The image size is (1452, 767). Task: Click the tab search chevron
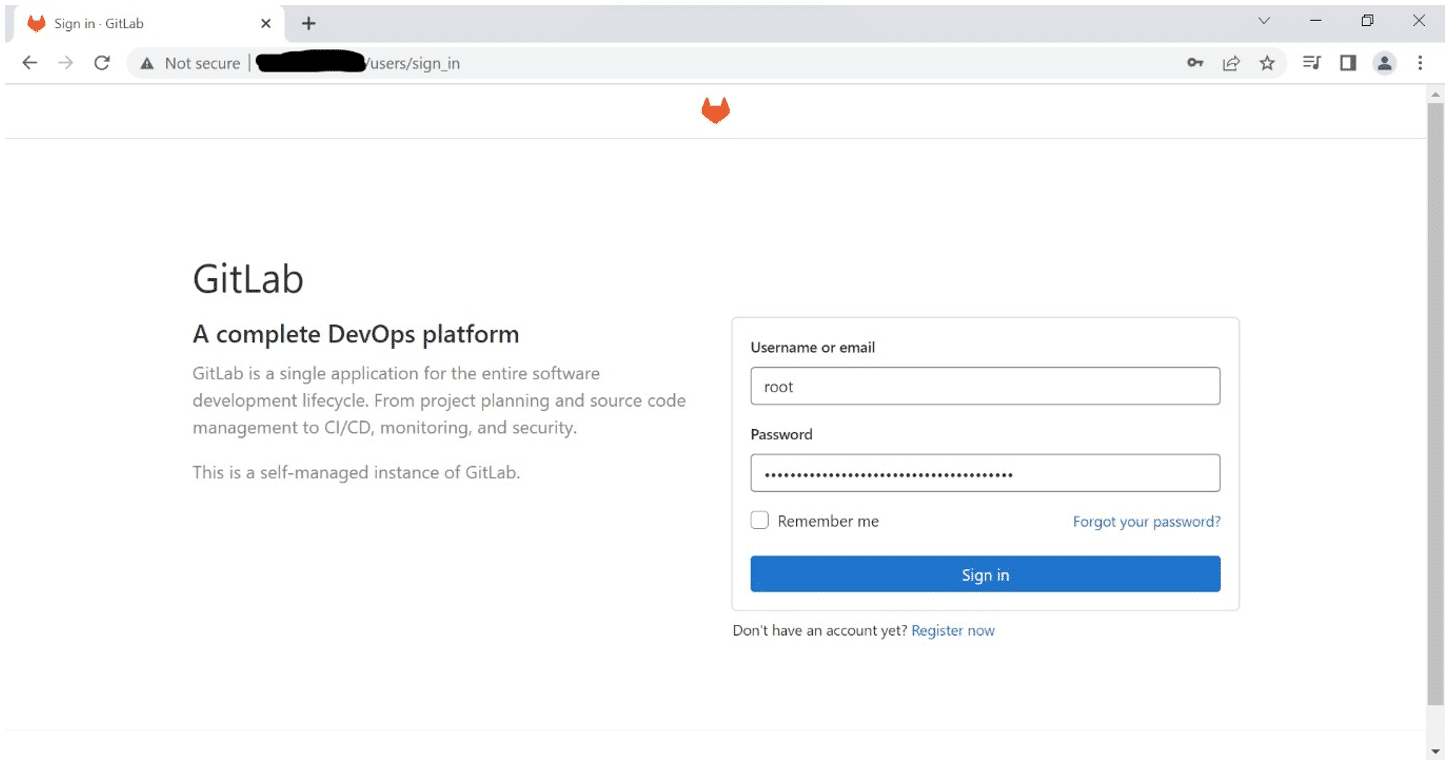click(x=1264, y=20)
